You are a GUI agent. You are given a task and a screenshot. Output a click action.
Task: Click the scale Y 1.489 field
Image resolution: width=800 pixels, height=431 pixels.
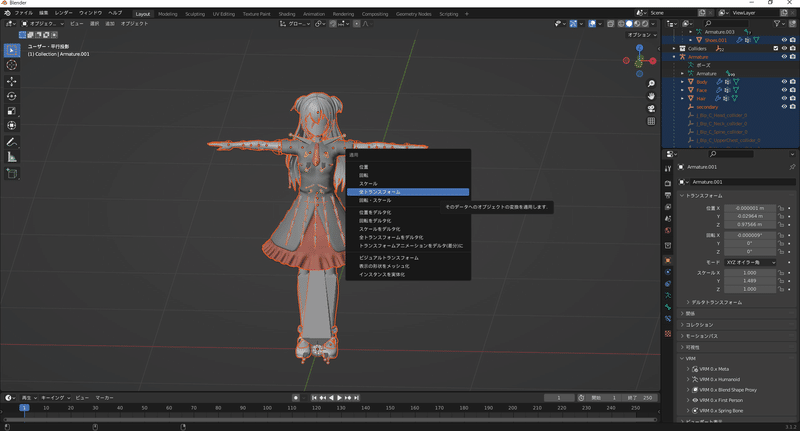[x=749, y=281]
